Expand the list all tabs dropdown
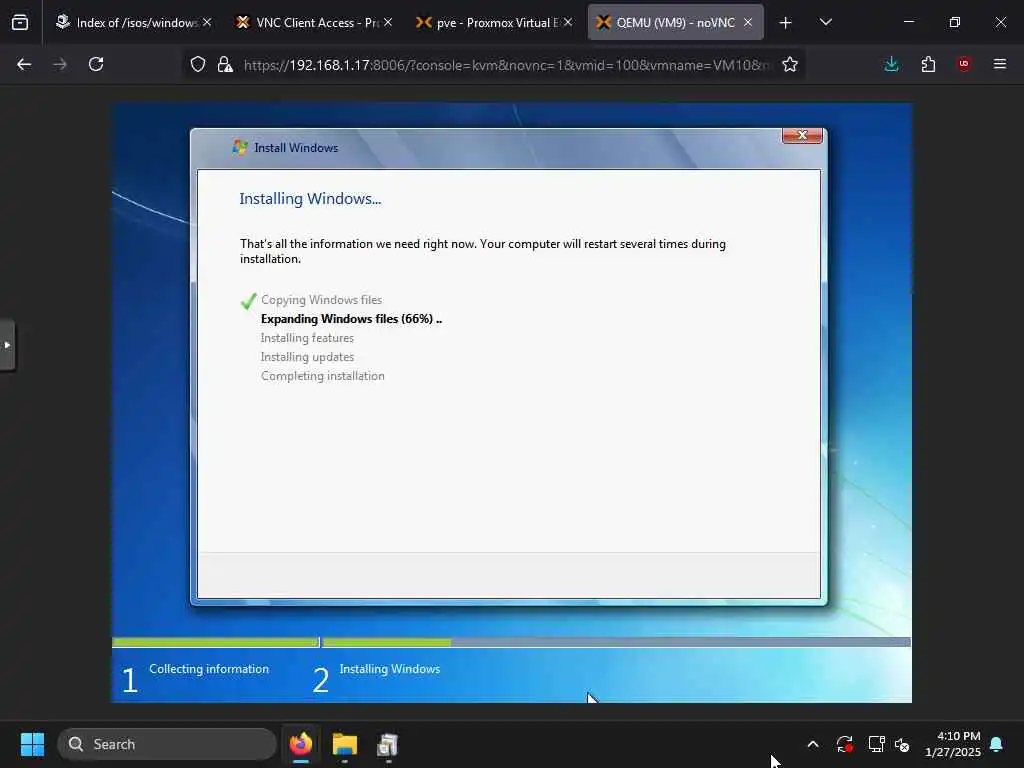Screen dimensions: 1024x768 tap(825, 23)
